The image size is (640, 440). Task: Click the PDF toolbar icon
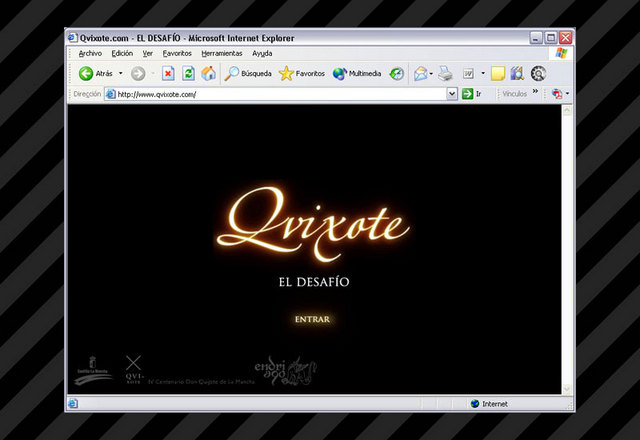pos(557,94)
